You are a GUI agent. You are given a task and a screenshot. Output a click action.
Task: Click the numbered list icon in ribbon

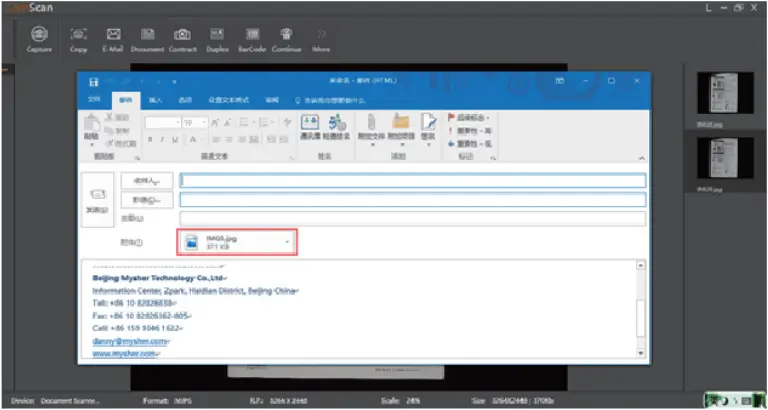coord(264,123)
